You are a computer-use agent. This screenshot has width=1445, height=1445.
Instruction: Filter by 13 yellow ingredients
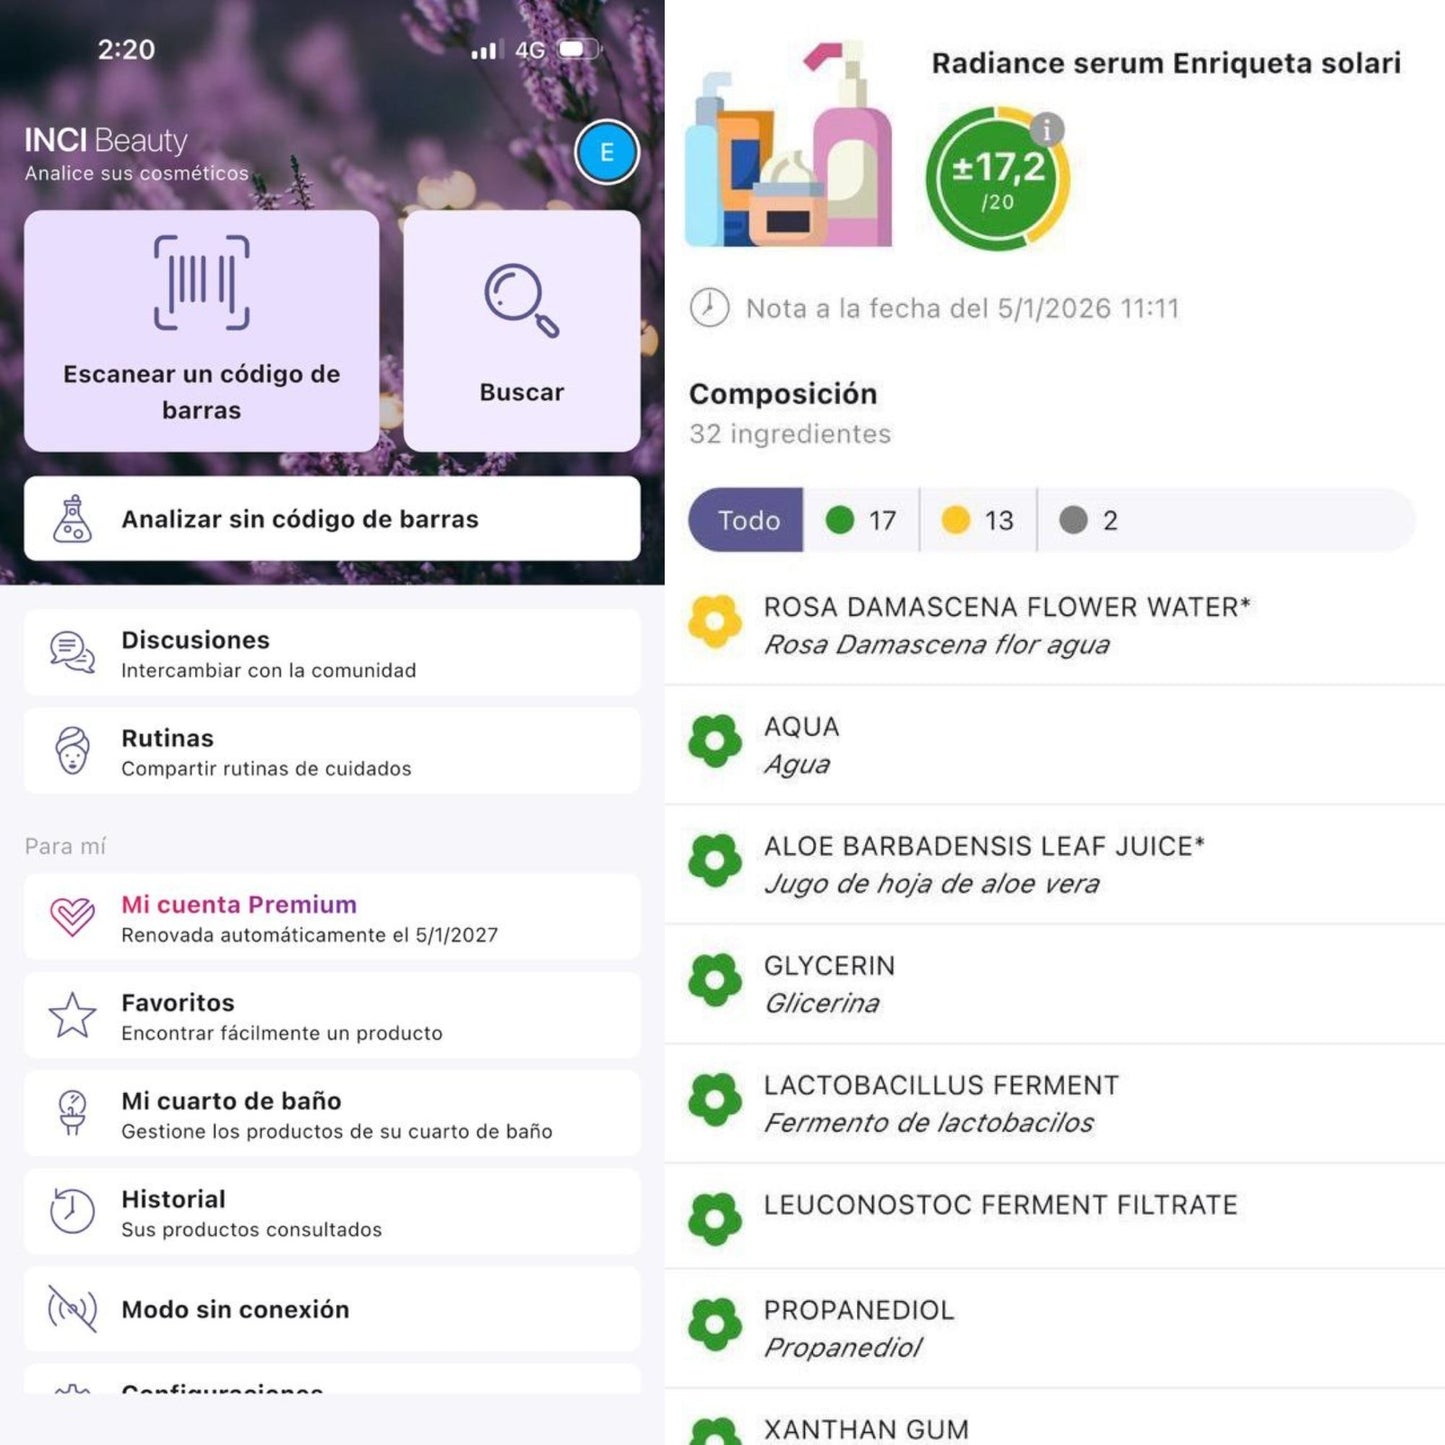[x=978, y=520]
